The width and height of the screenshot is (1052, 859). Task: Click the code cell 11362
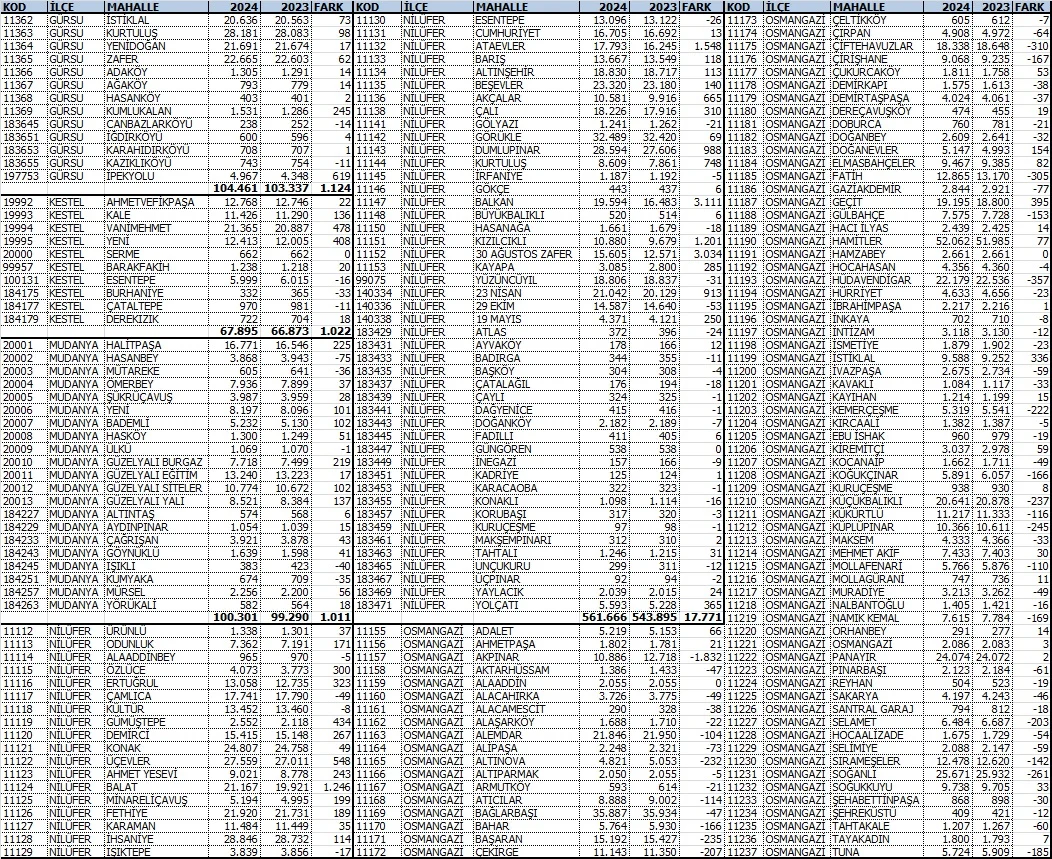click(x=24, y=19)
